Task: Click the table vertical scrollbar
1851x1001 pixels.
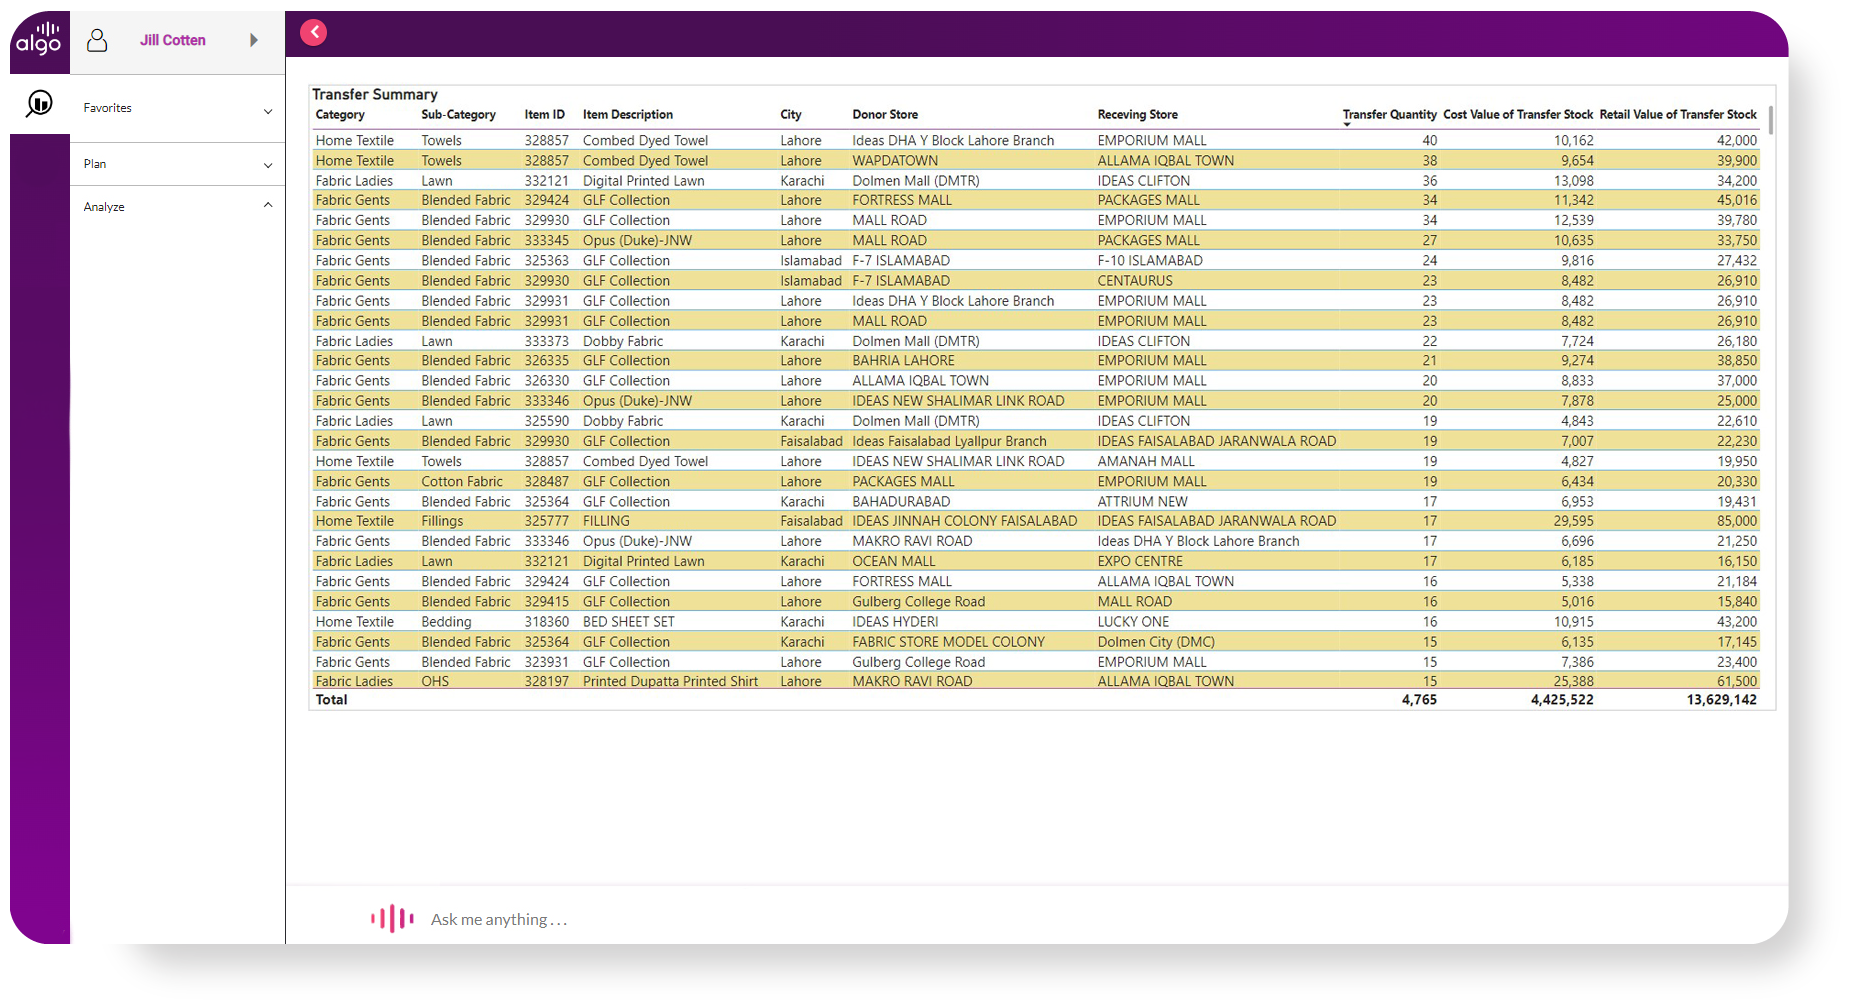Action: click(1771, 120)
